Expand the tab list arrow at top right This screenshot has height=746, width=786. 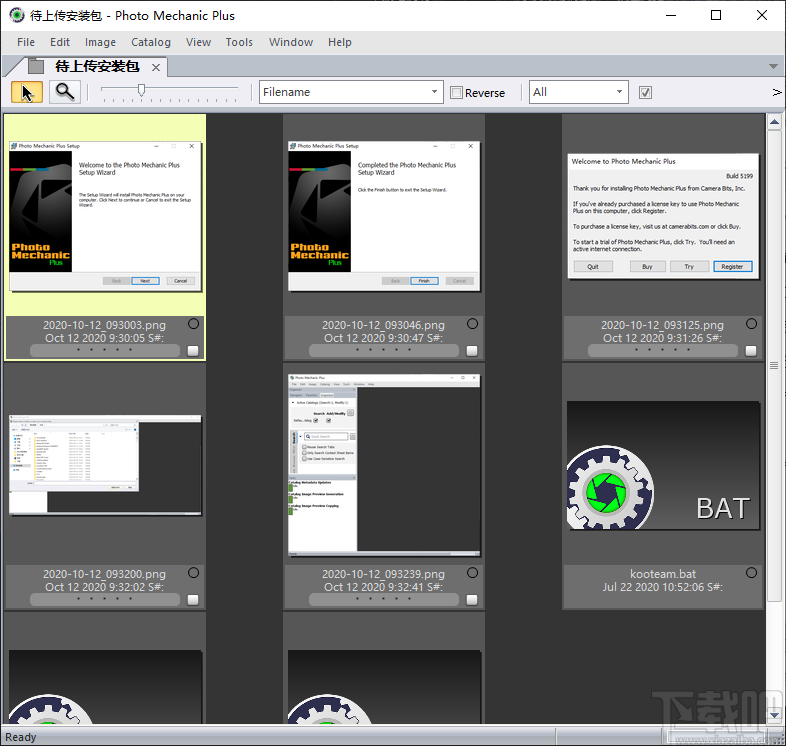(773, 67)
